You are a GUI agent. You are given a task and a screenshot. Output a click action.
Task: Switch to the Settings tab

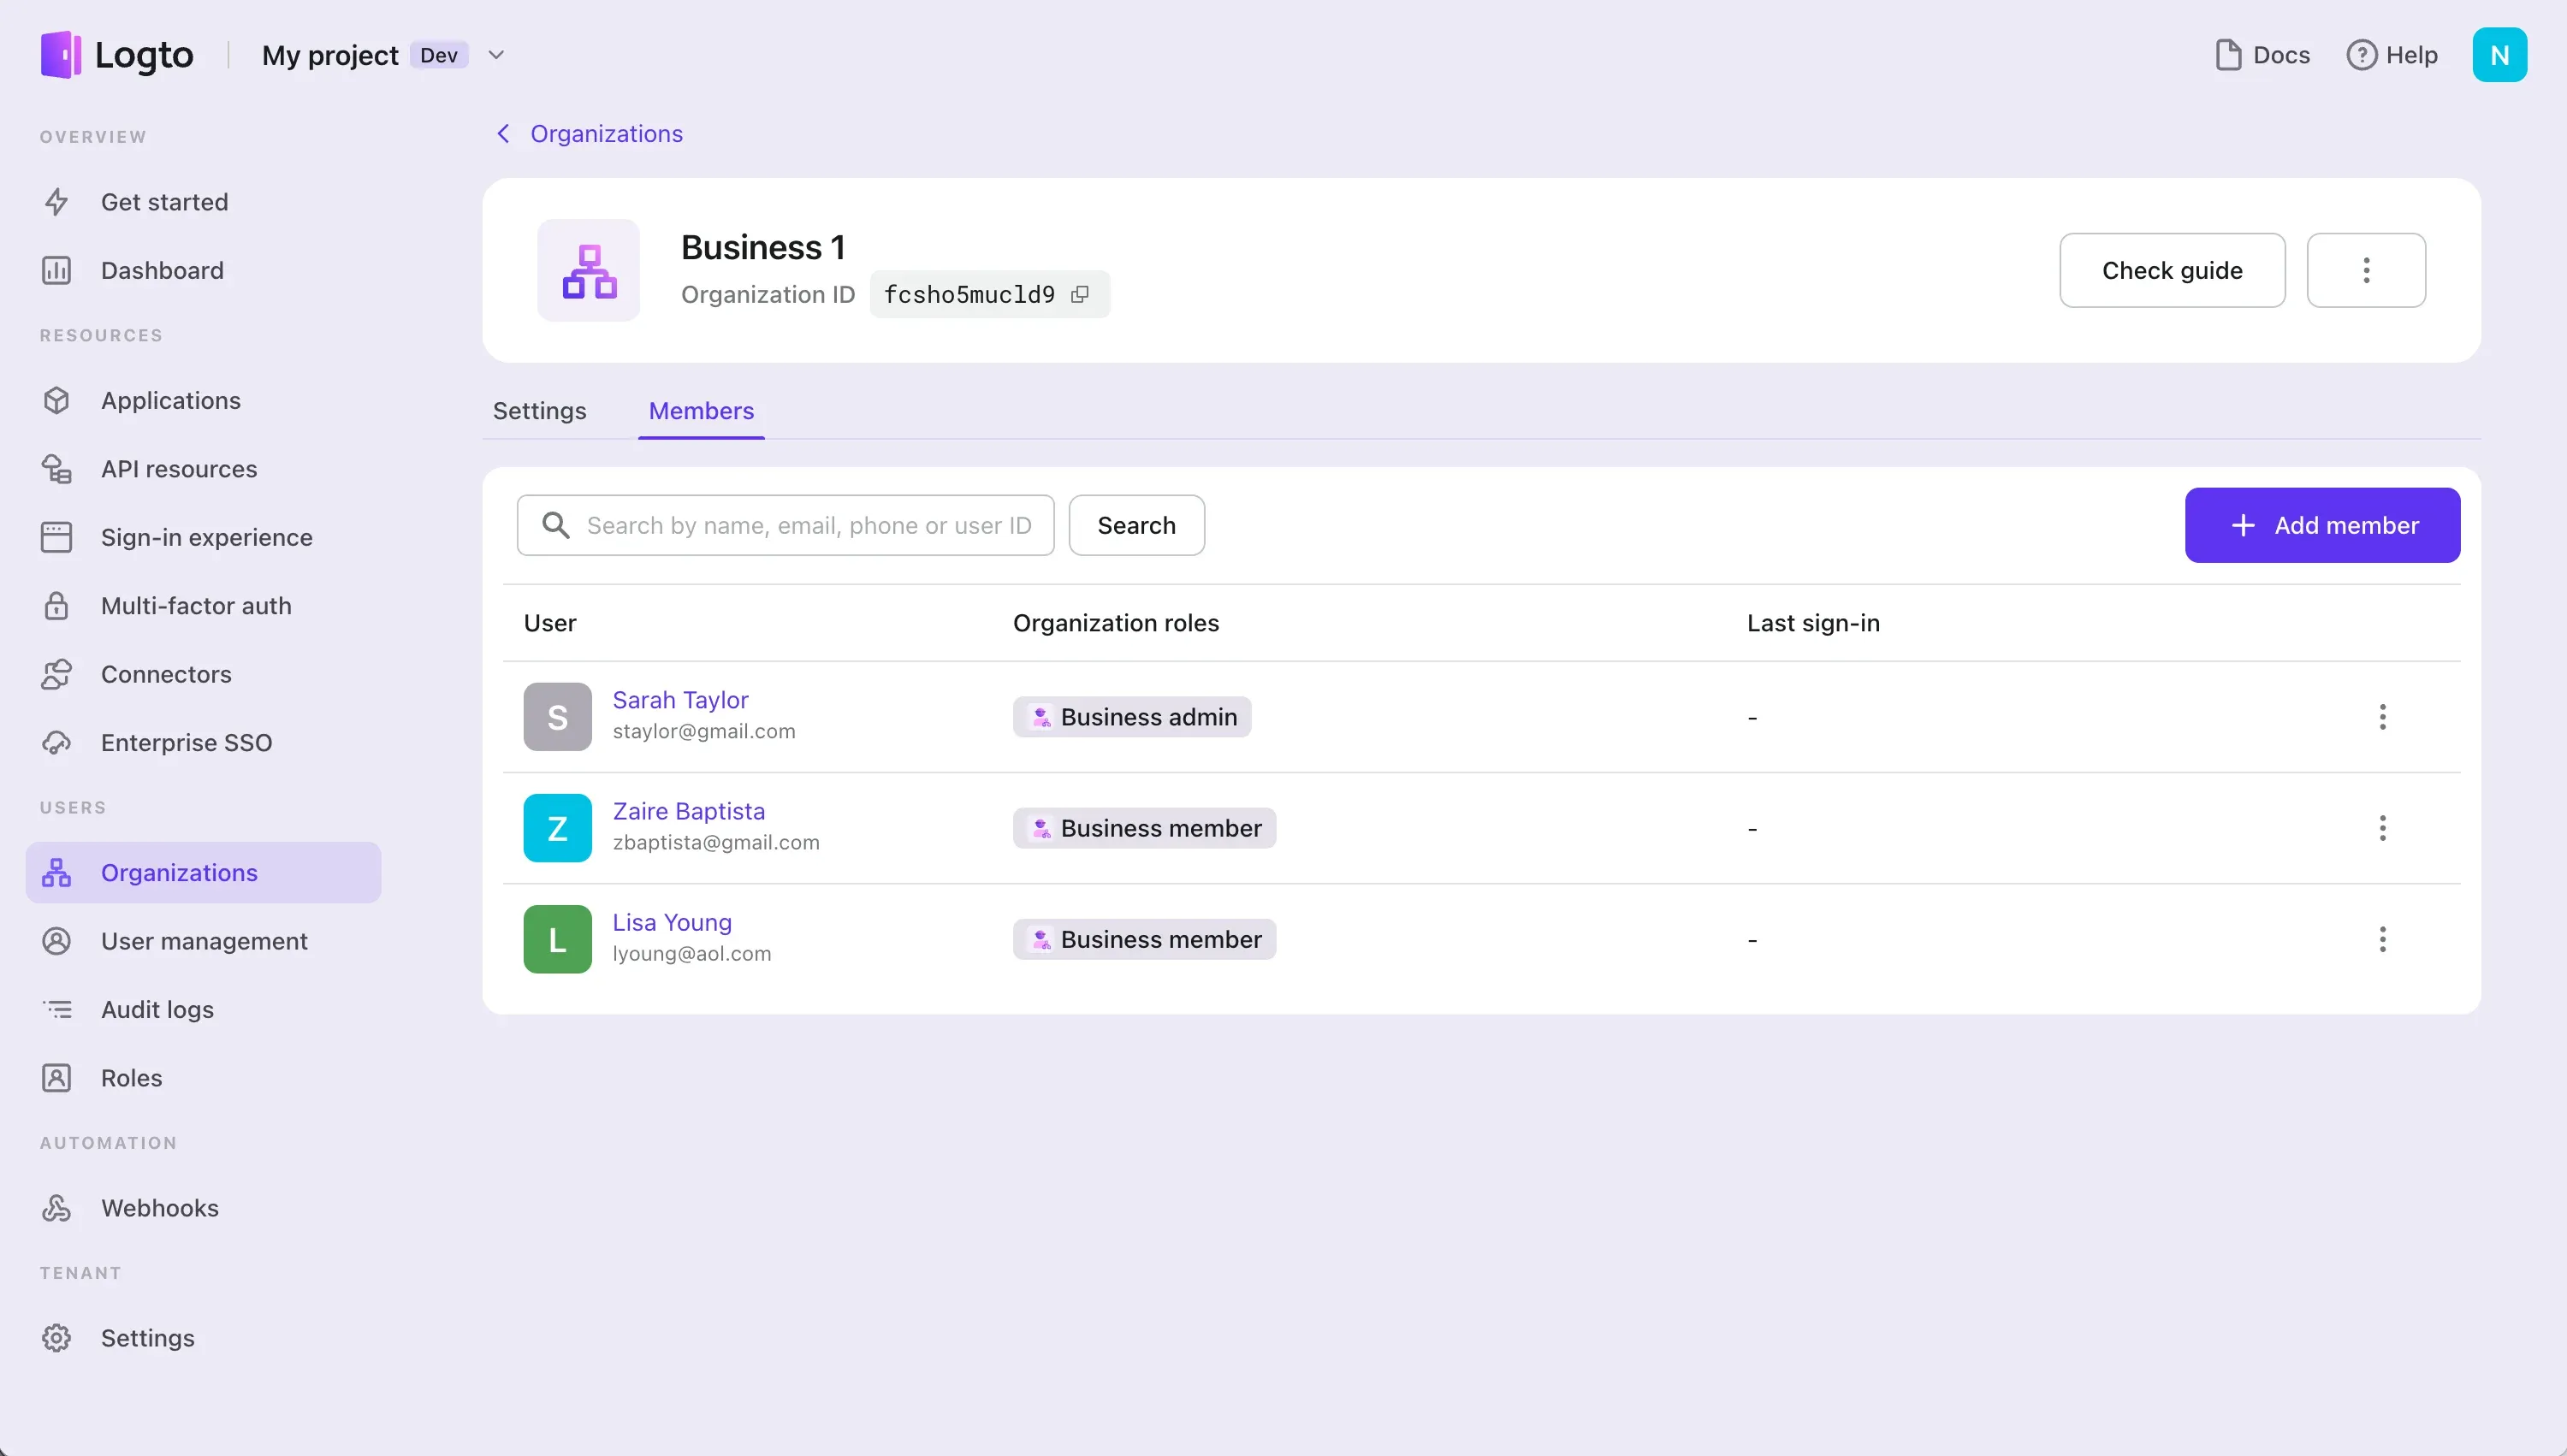tap(539, 411)
